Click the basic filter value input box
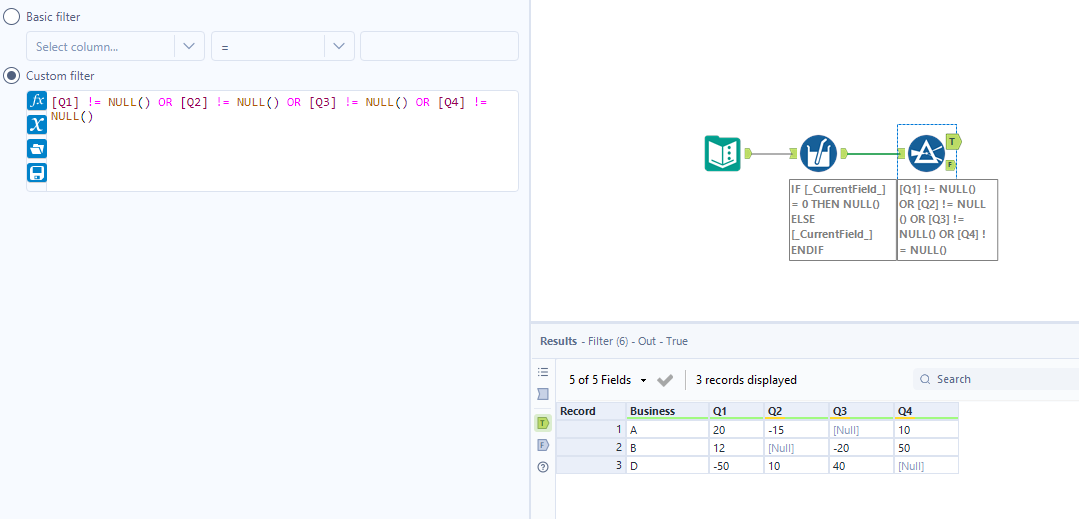Screen dimensions: 1079x519 pyautogui.click(x=439, y=46)
